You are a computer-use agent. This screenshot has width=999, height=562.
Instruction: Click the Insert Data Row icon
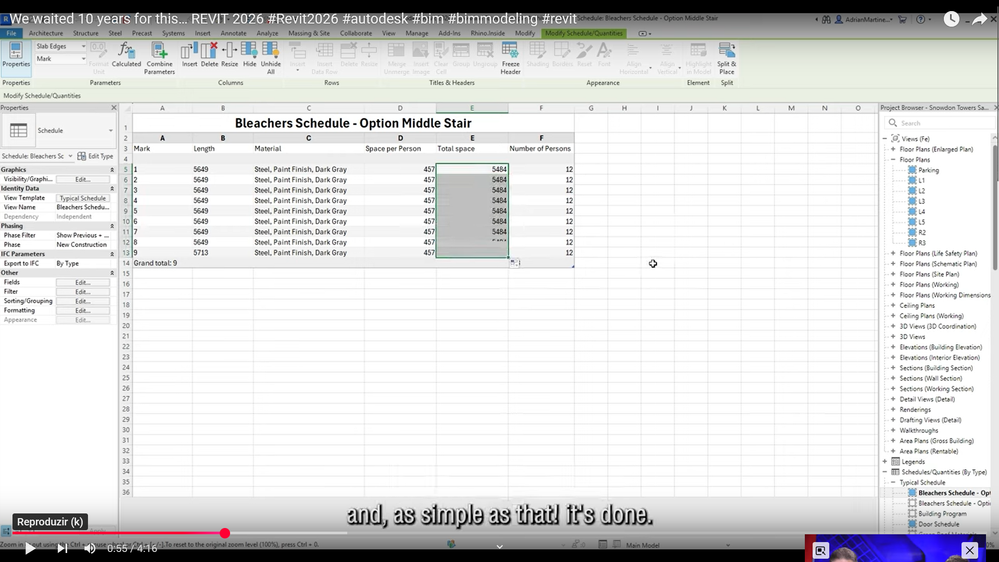(324, 58)
